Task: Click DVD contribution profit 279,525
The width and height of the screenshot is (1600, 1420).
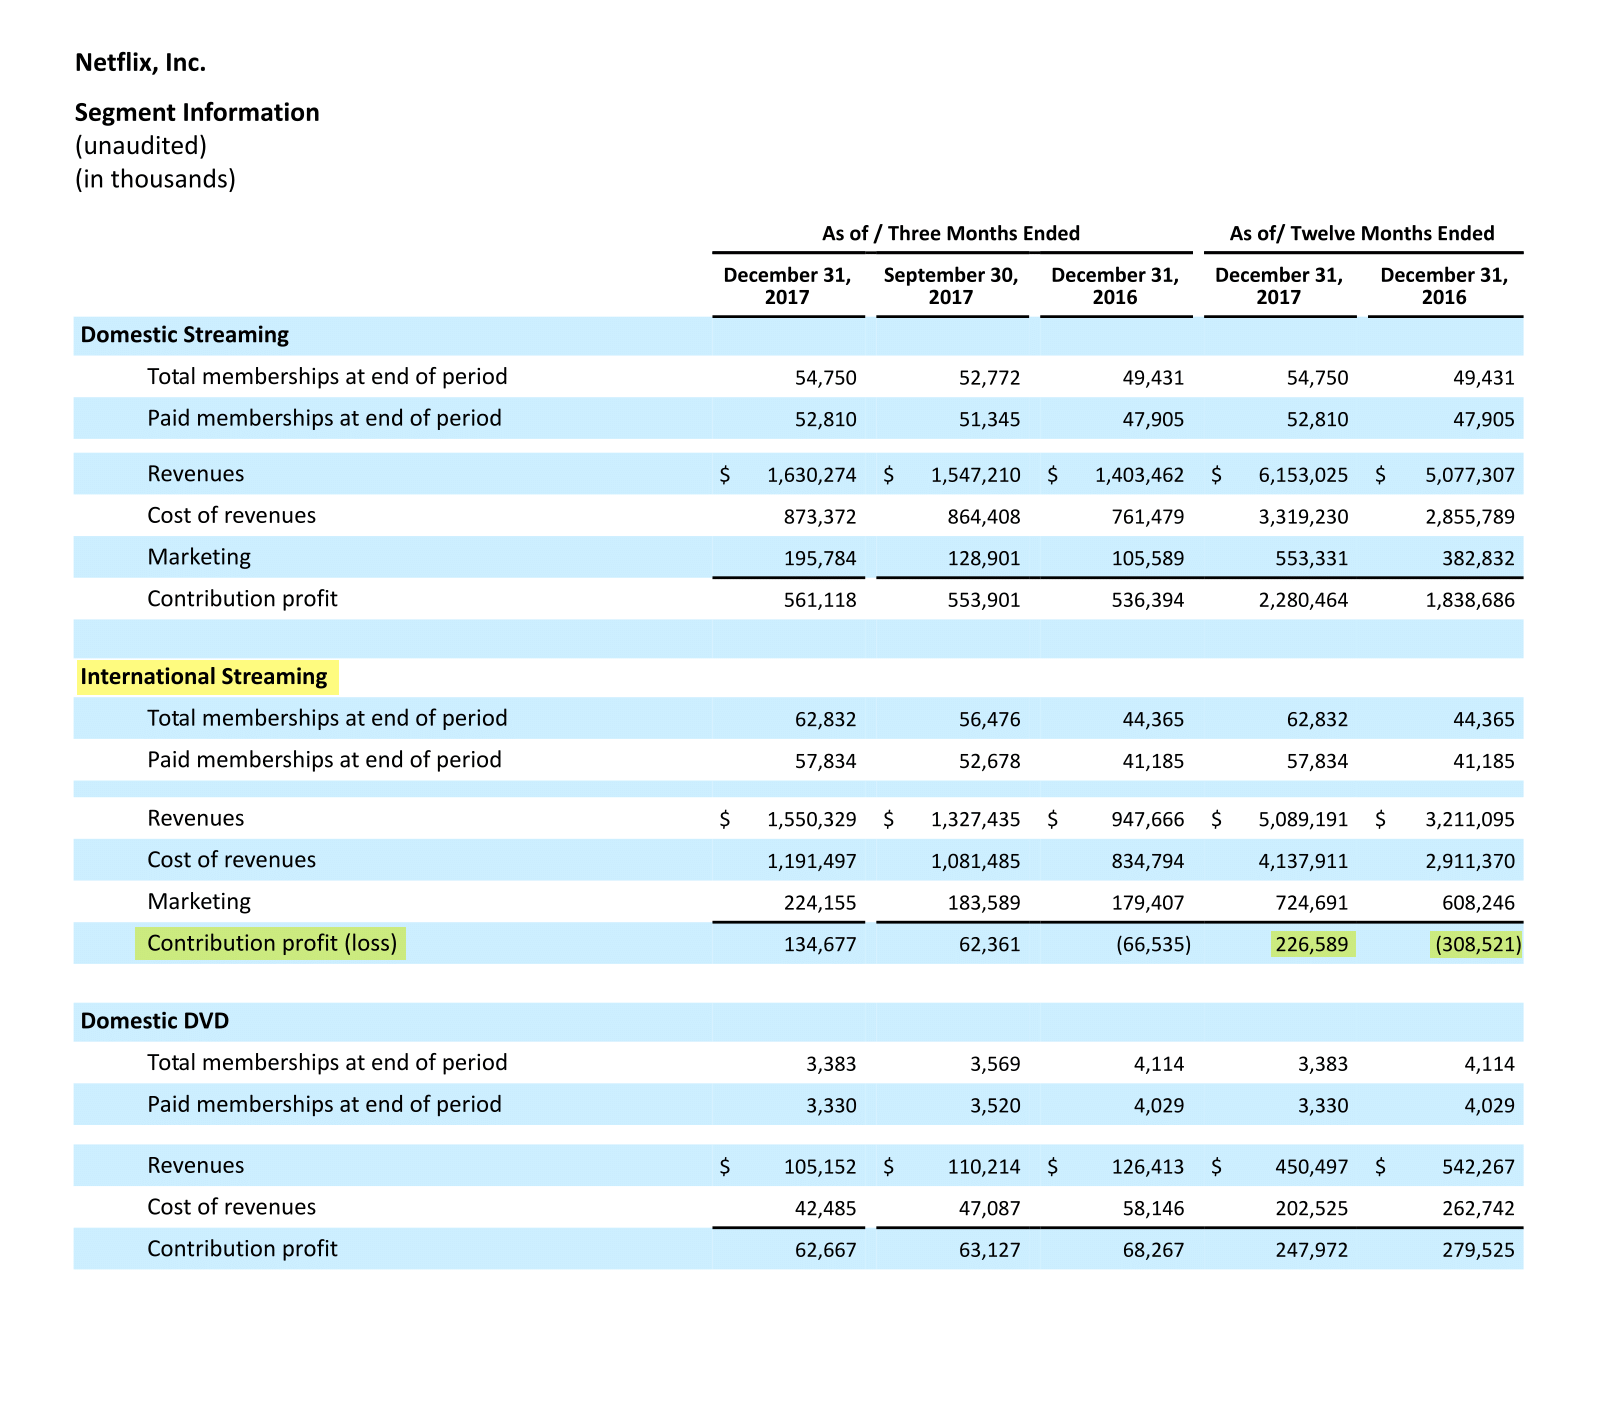Action: tap(1478, 1250)
